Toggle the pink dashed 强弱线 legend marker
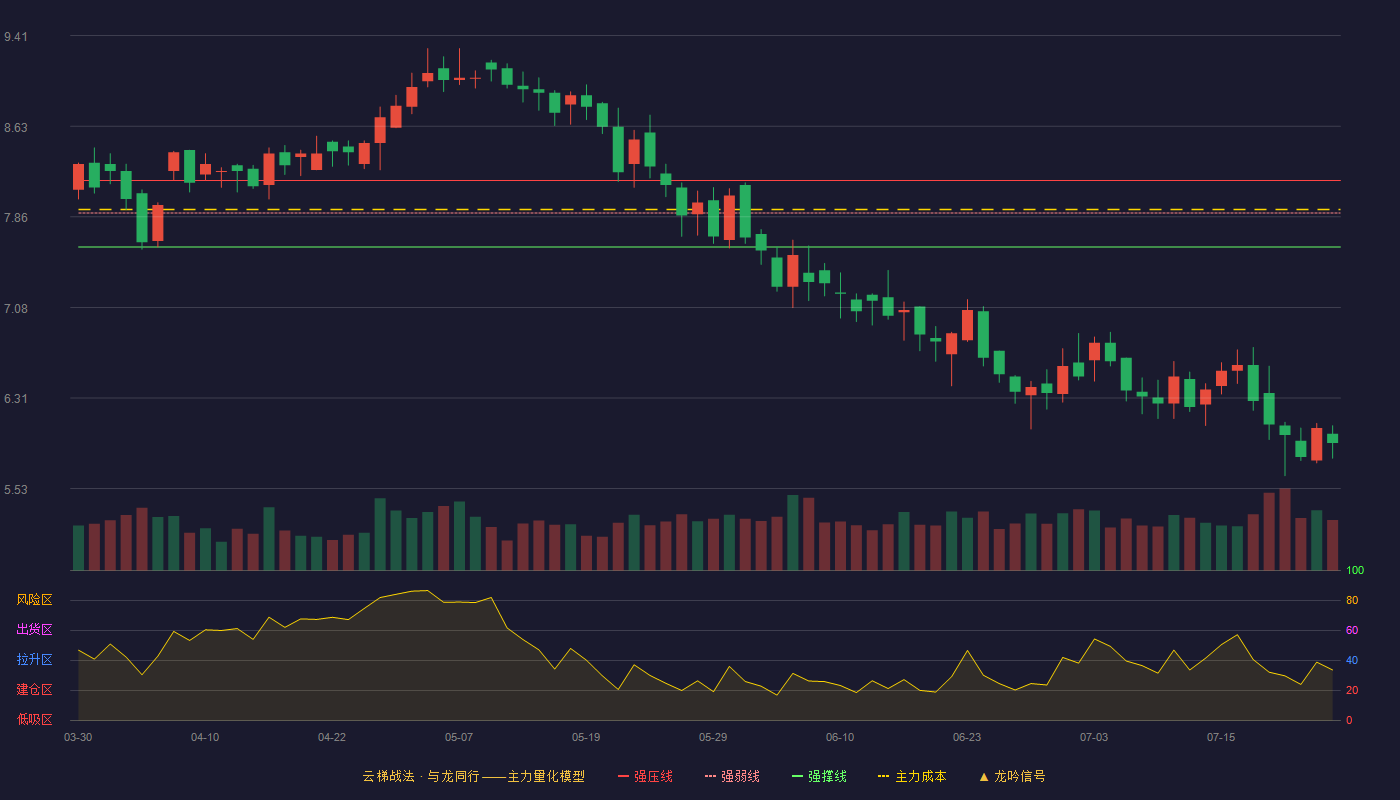Image resolution: width=1400 pixels, height=800 pixels. [x=710, y=776]
